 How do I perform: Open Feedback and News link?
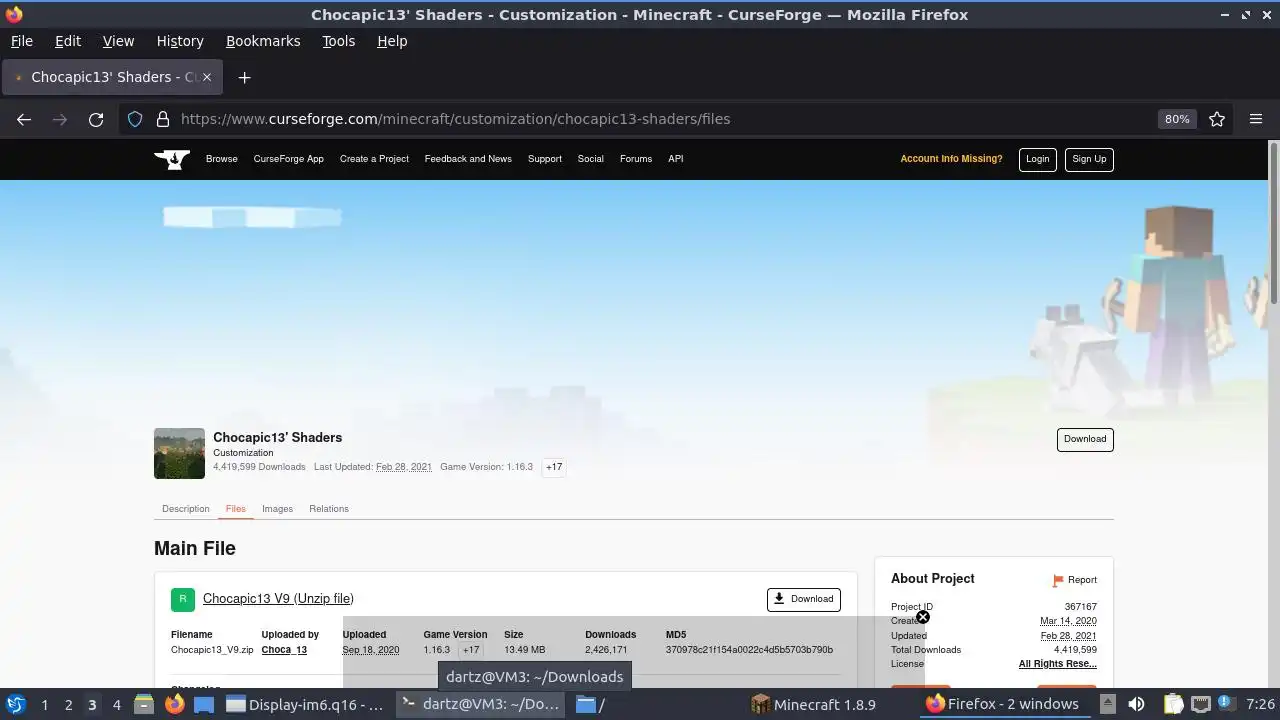tap(468, 159)
